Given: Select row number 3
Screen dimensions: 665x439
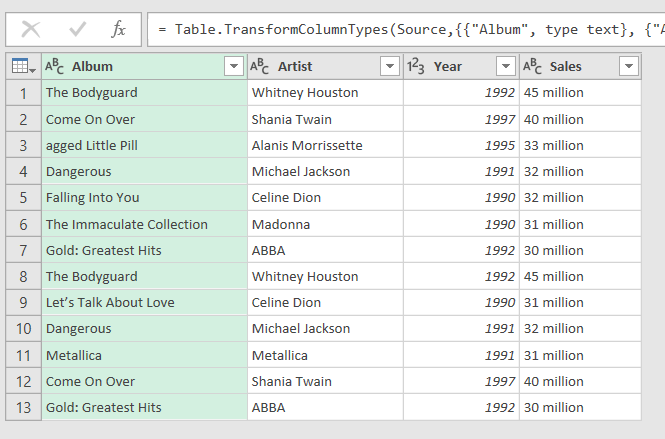Looking at the screenshot, I should 23,145.
